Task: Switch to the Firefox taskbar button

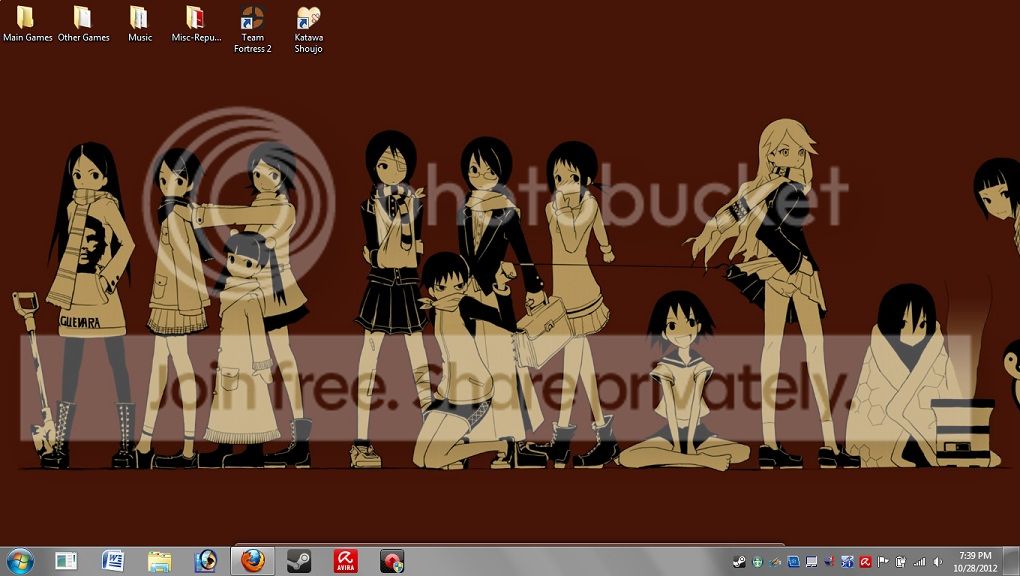Action: 252,561
